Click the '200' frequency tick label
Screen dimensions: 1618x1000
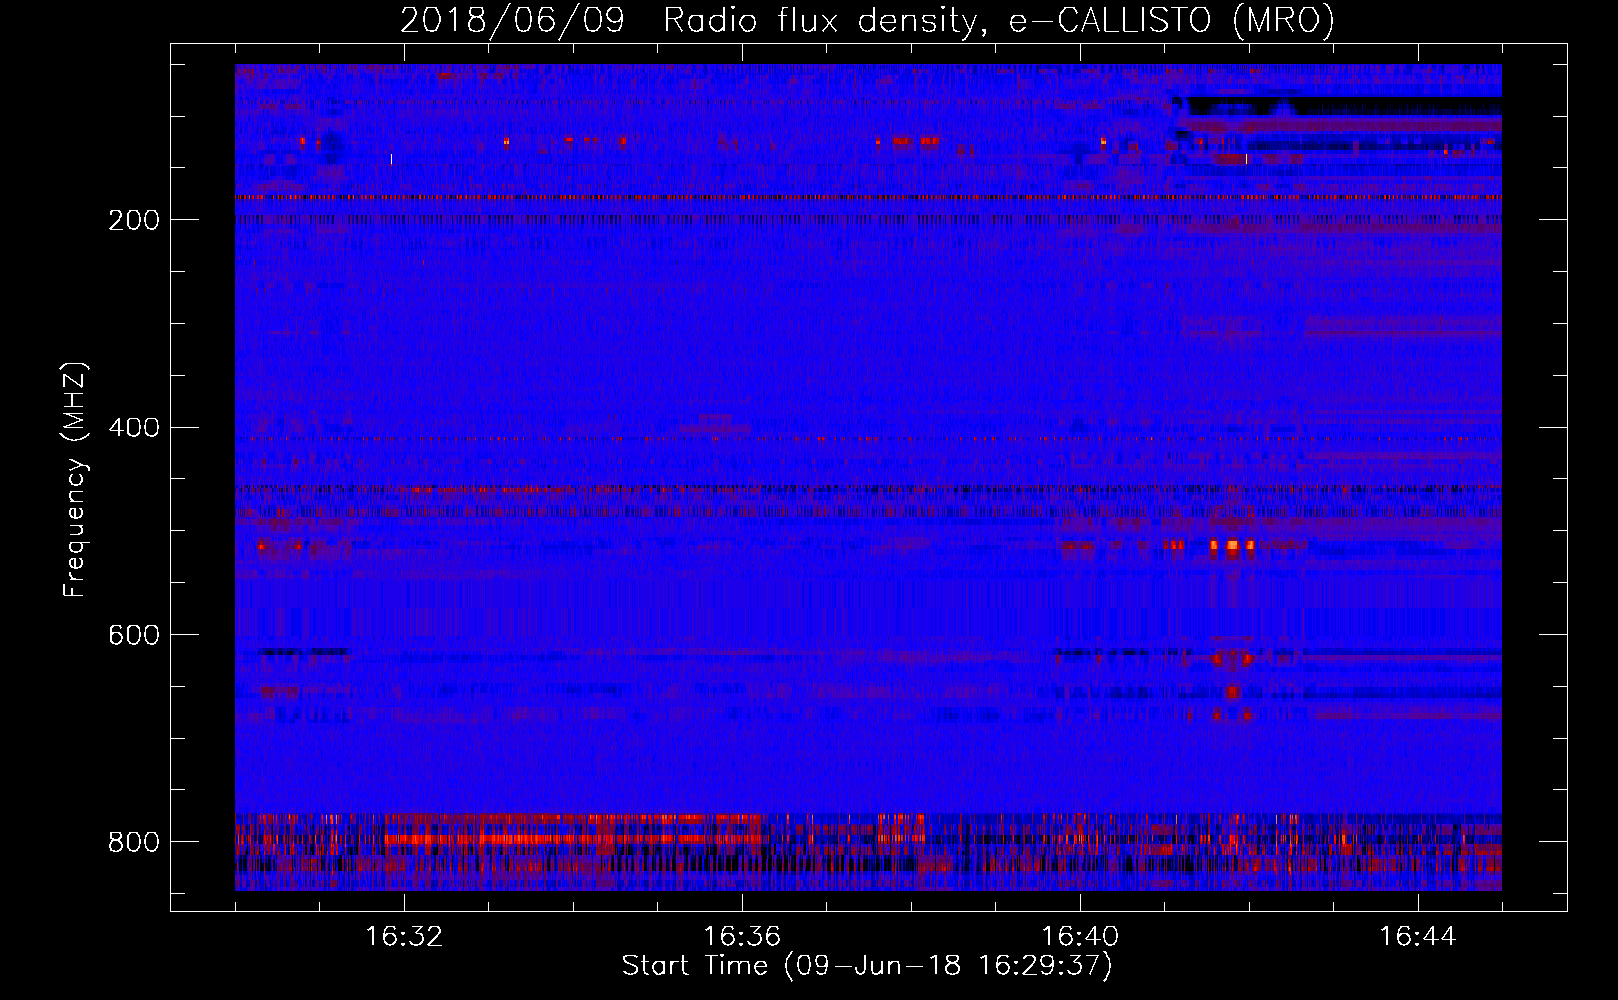point(134,220)
